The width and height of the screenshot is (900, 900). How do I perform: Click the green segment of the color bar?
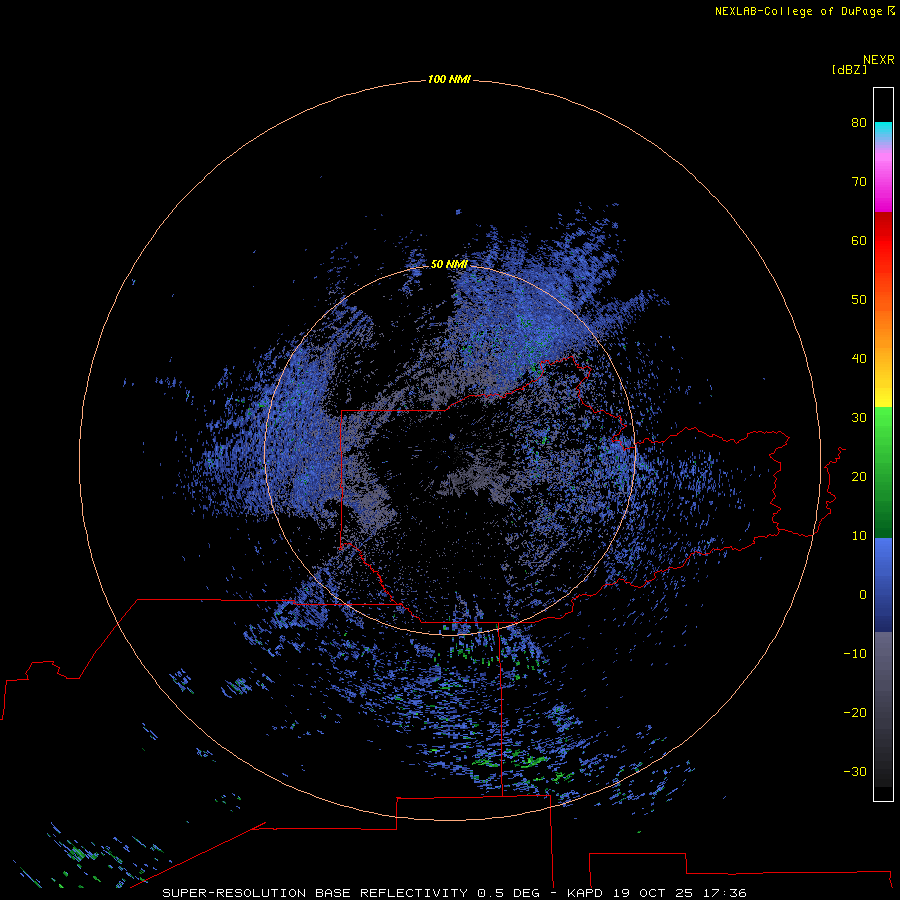click(x=883, y=472)
